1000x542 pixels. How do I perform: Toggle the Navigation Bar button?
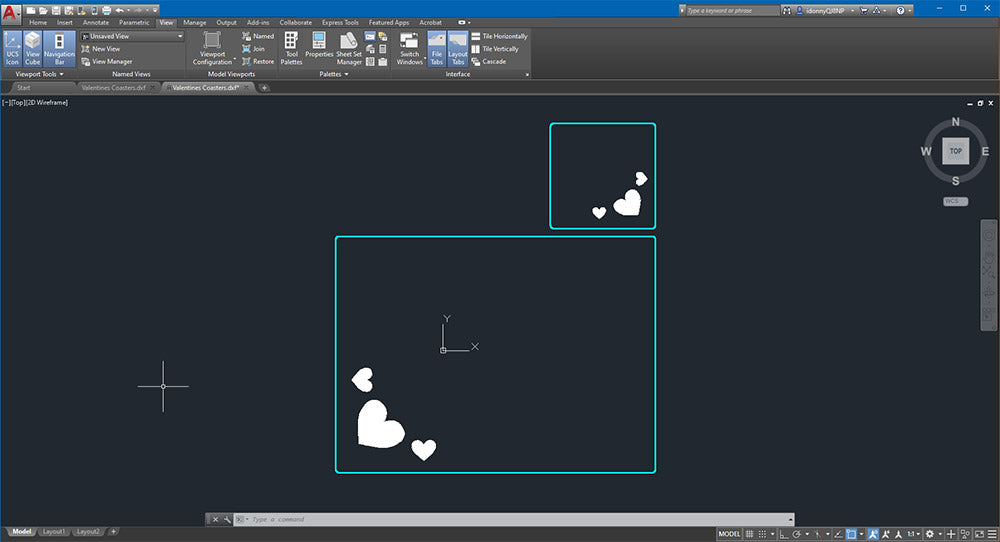click(x=59, y=48)
